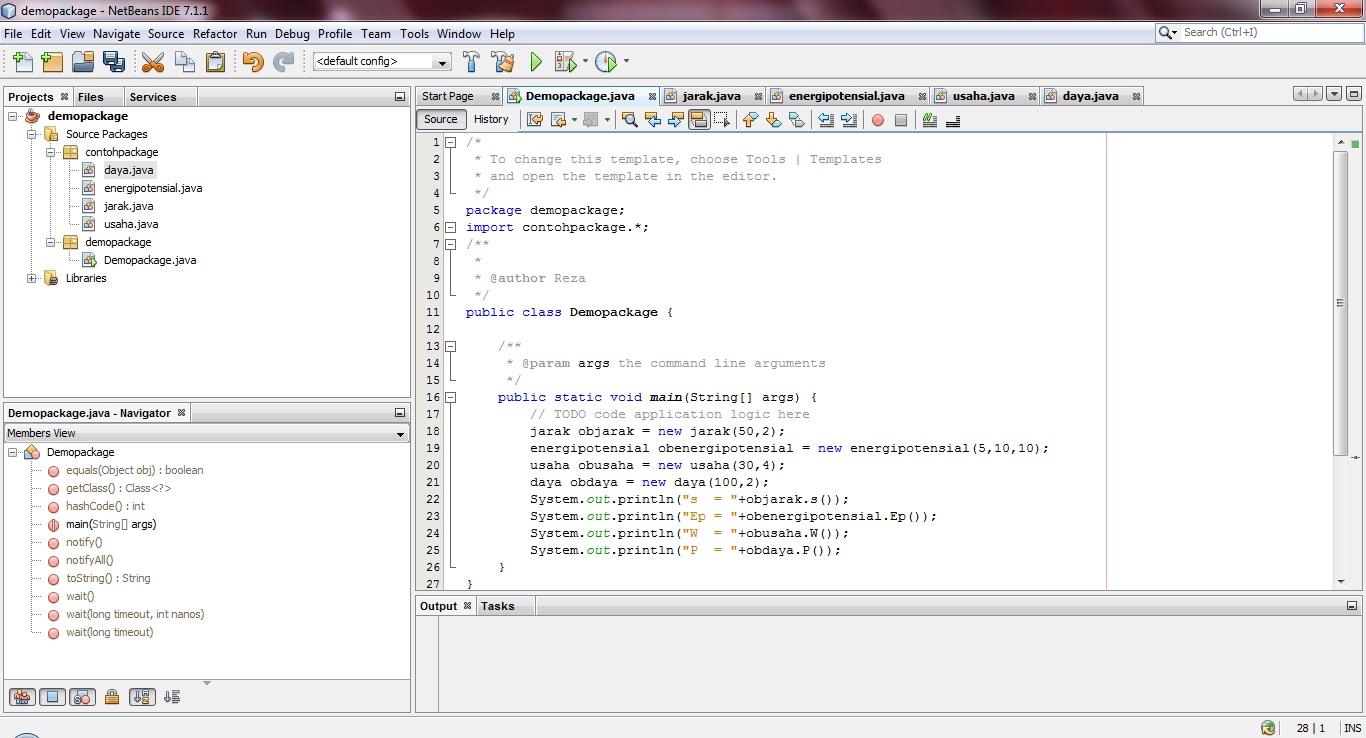
Task: Start macro recording in editor toolbar
Action: coord(877,120)
